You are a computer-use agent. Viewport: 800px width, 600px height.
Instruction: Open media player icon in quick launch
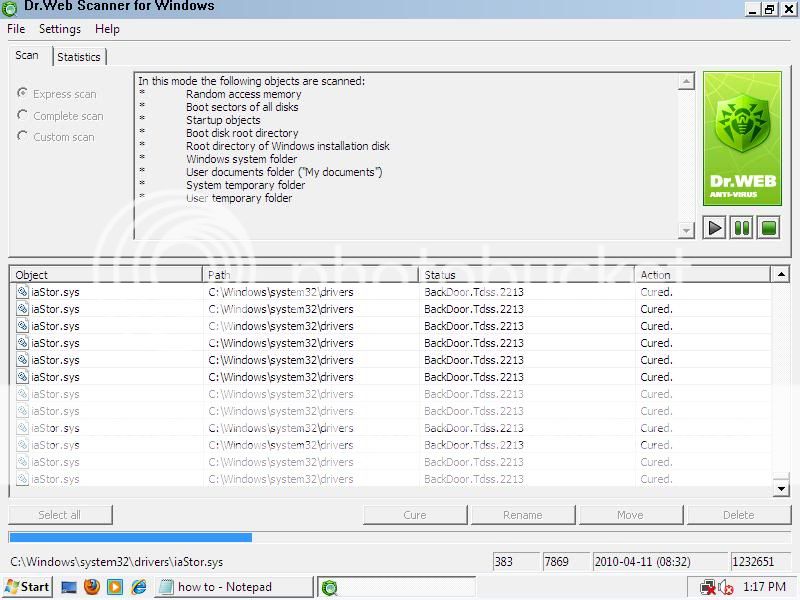115,587
